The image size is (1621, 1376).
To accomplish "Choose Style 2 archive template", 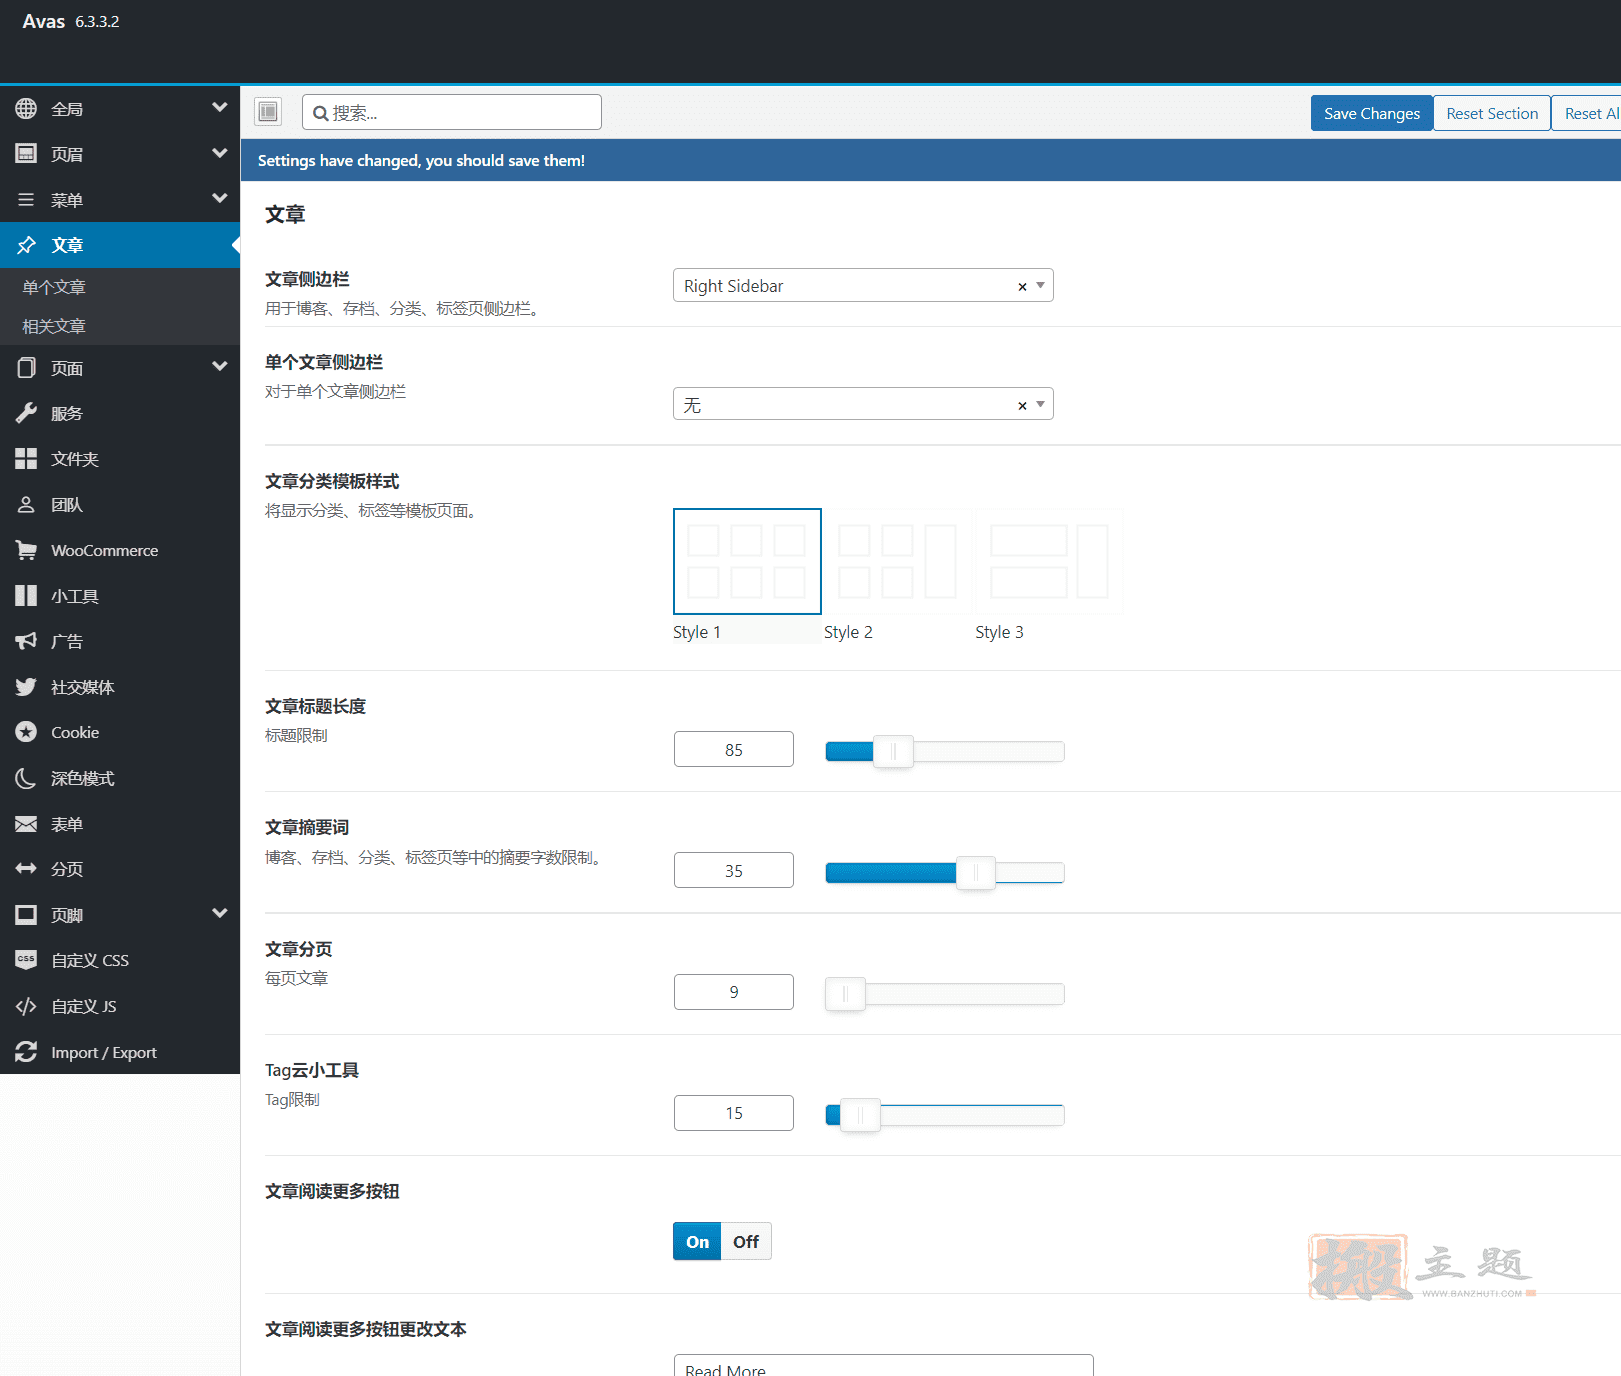I will pos(897,561).
